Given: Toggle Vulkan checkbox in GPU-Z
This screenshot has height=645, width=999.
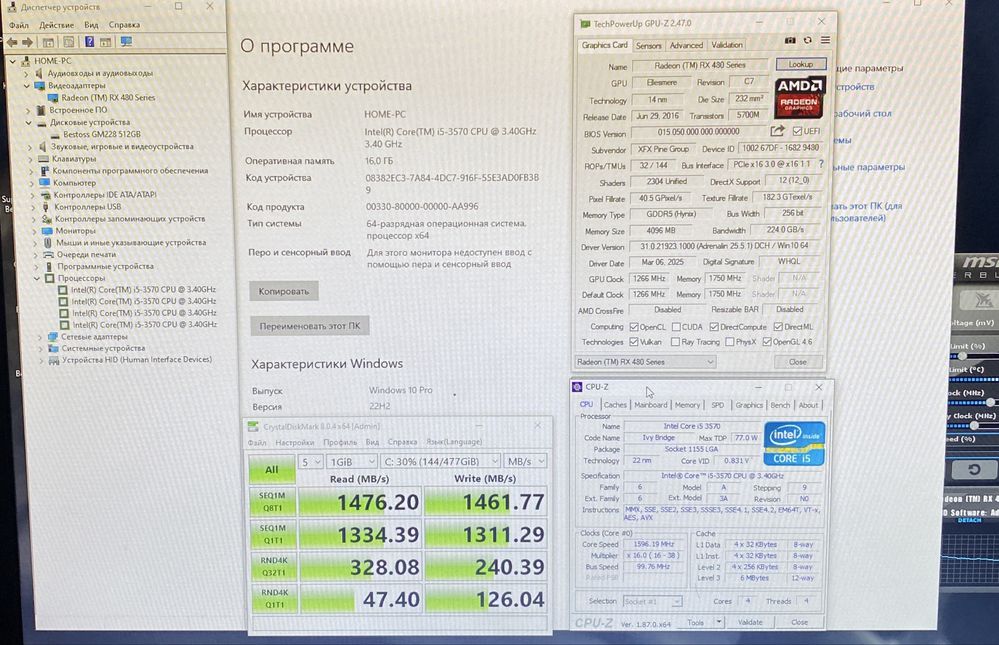Looking at the screenshot, I should click(x=634, y=342).
